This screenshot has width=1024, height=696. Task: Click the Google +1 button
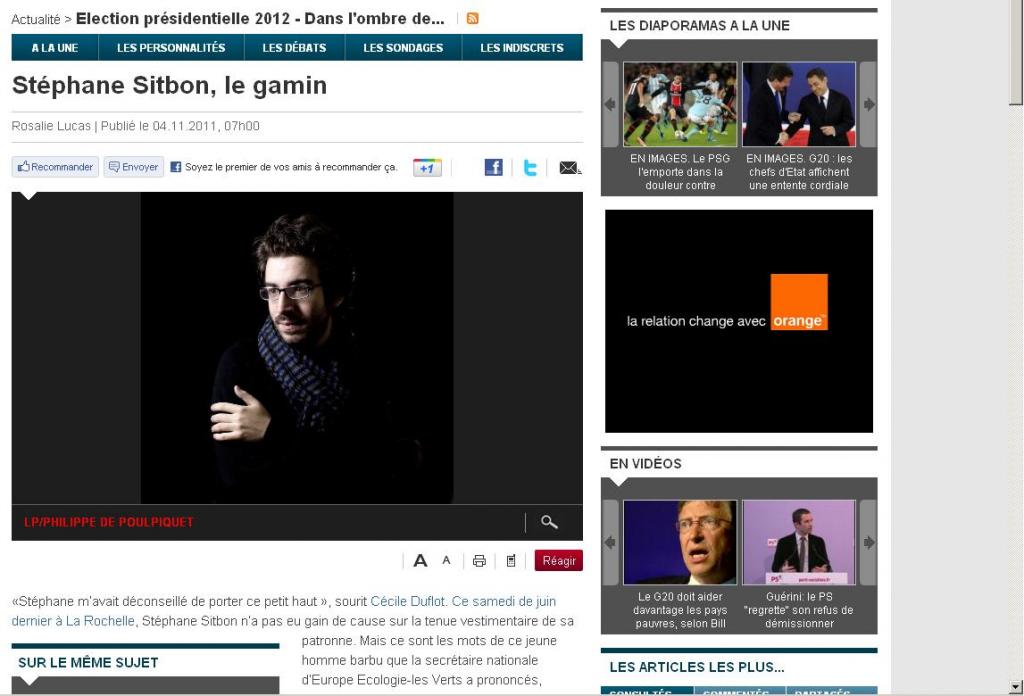point(427,168)
